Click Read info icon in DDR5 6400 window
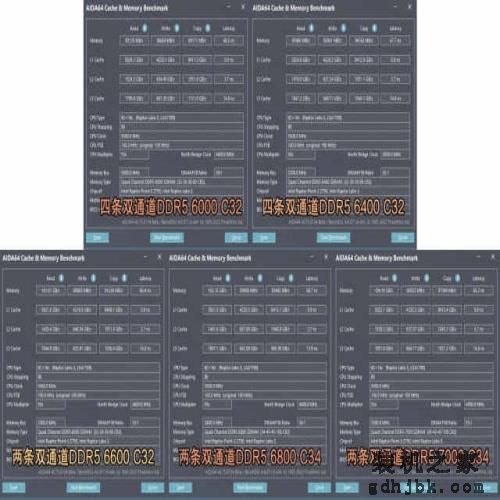The width and height of the screenshot is (500, 500). [311, 28]
